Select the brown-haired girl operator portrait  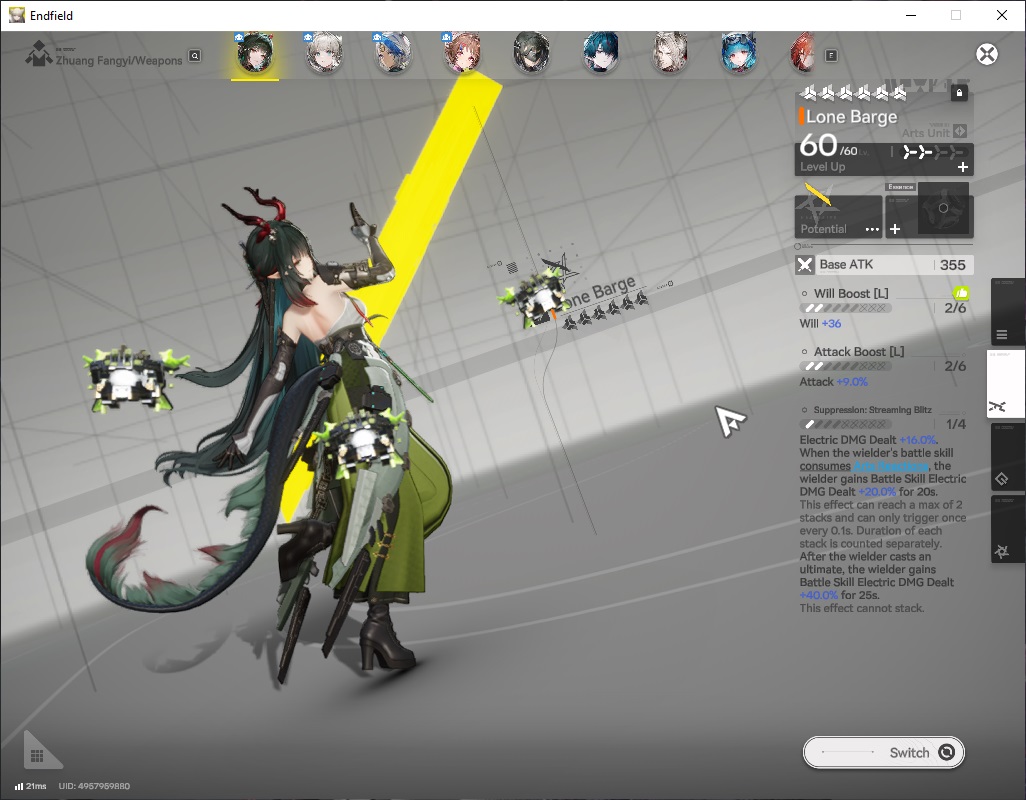[x=462, y=53]
